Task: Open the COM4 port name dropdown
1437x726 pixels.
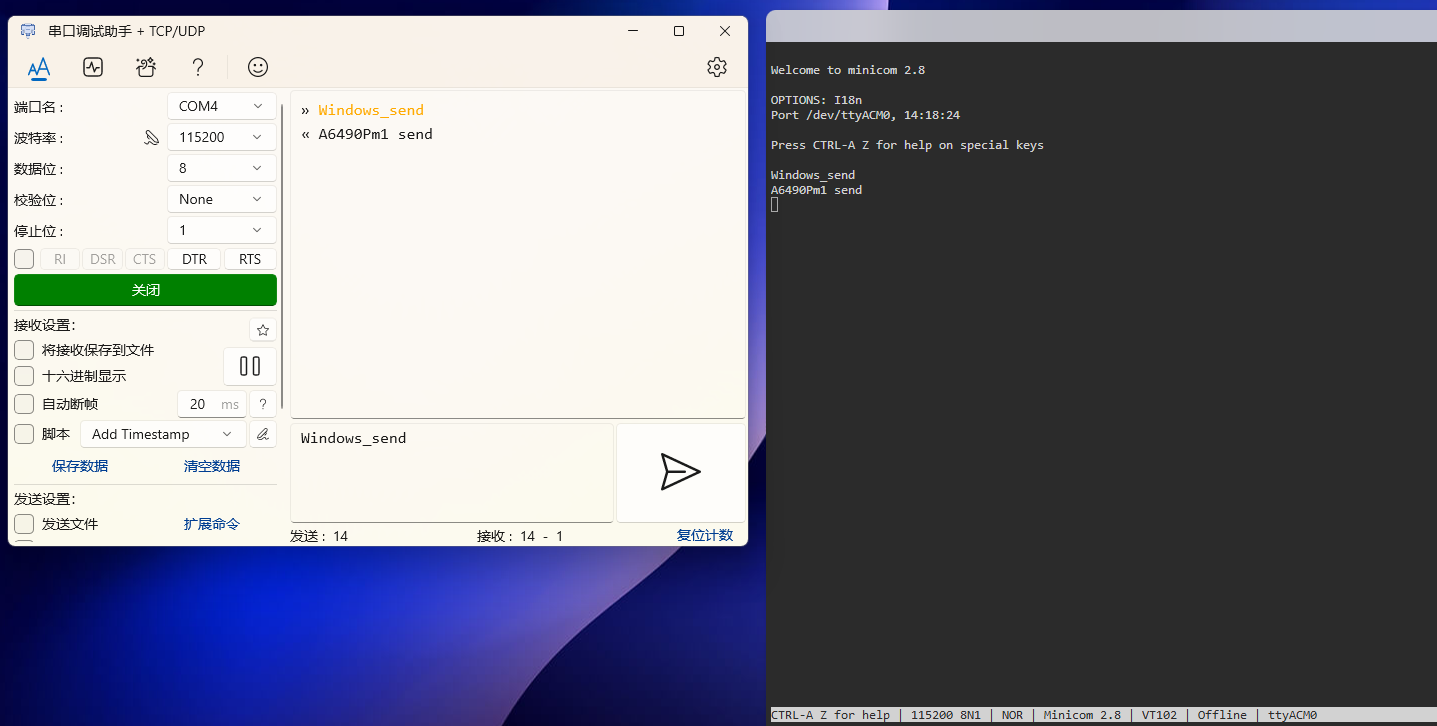Action: point(221,106)
